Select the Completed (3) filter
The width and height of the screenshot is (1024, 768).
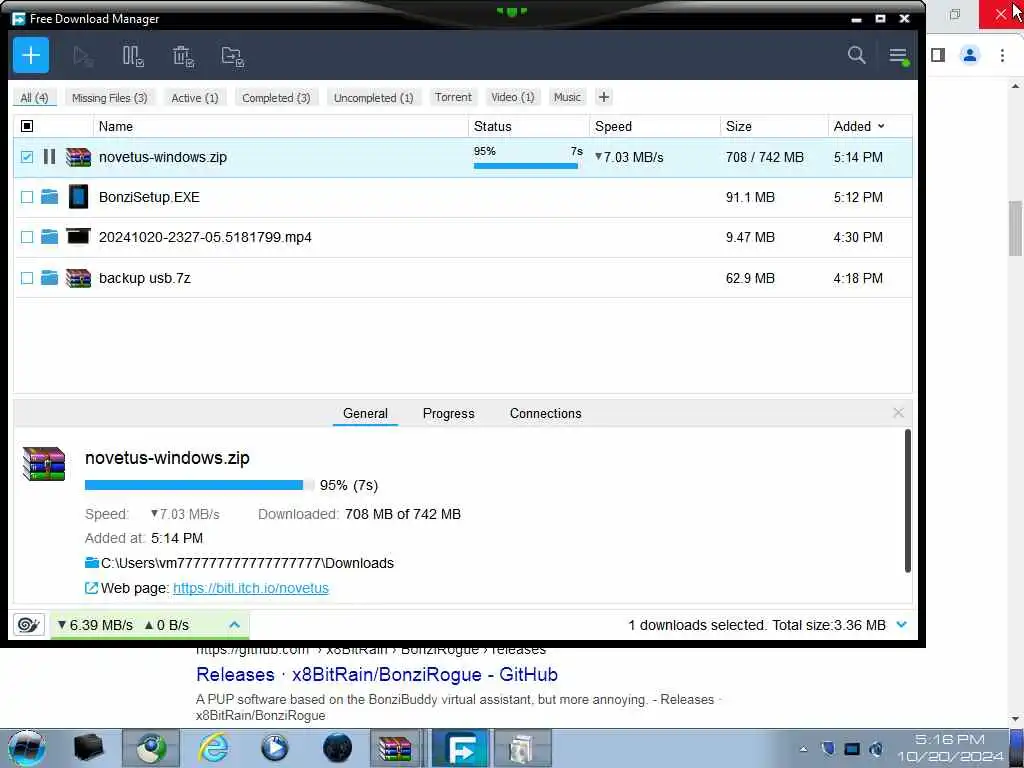click(276, 97)
